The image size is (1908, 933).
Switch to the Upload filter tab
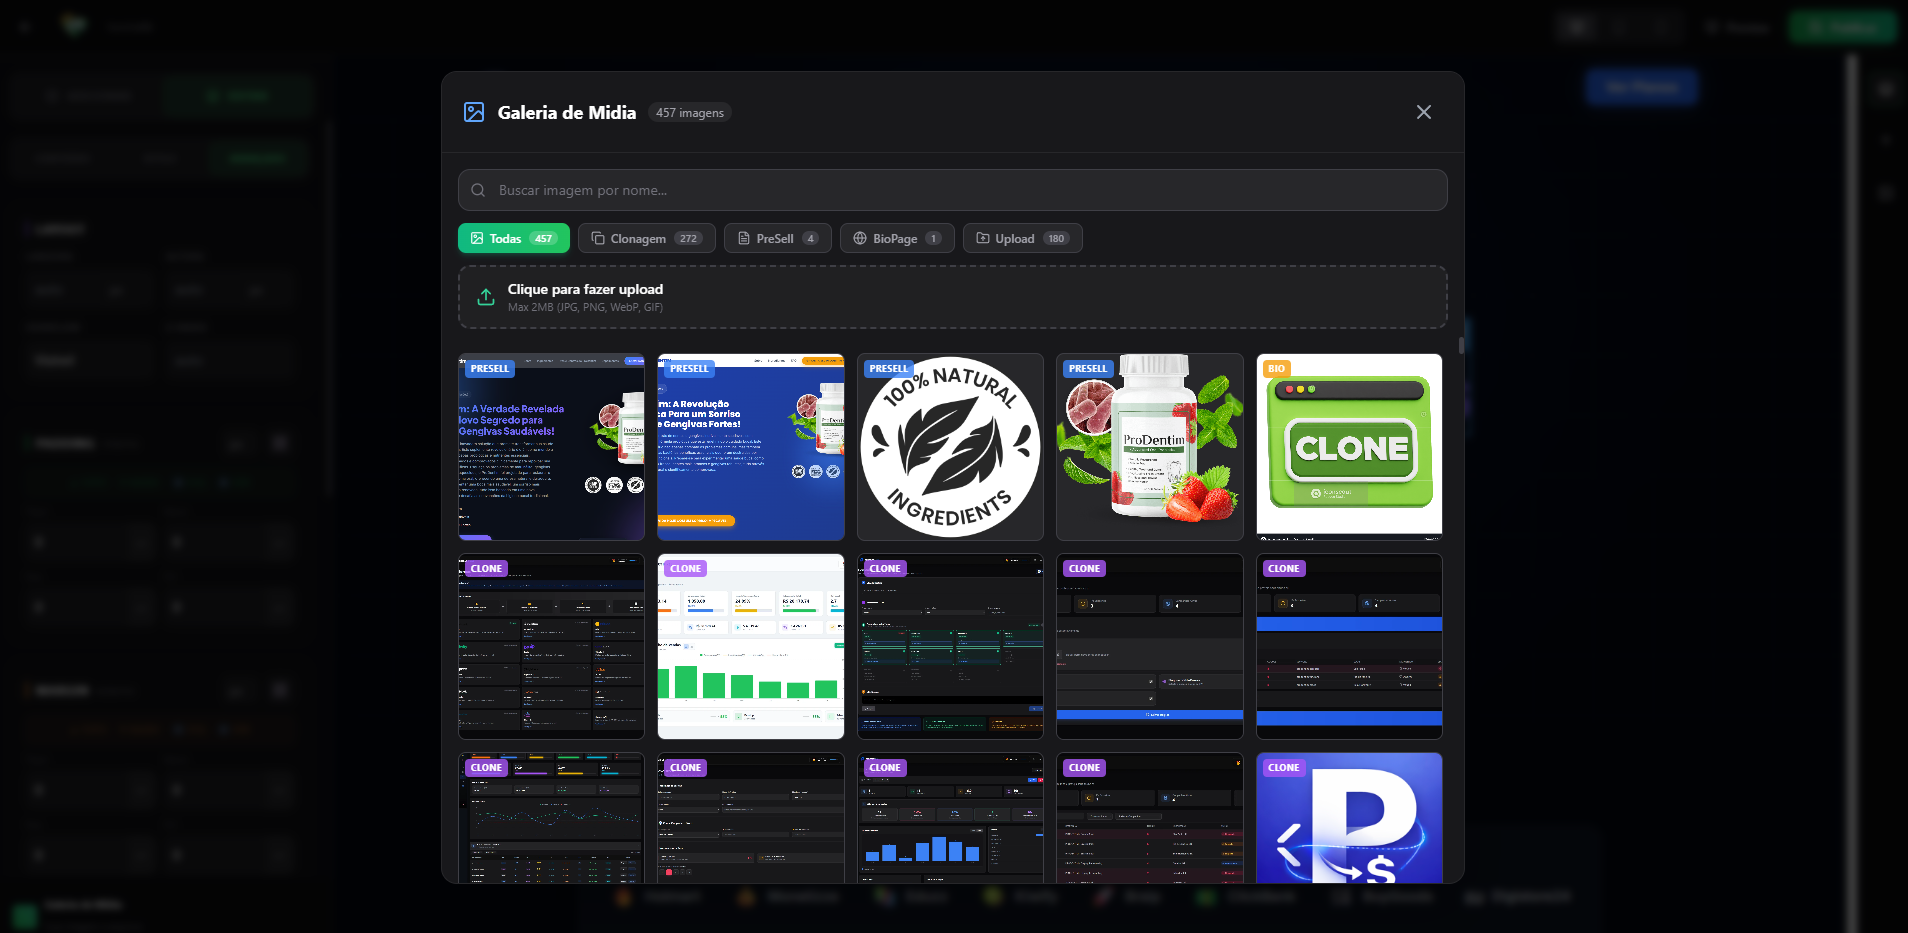pos(1021,238)
